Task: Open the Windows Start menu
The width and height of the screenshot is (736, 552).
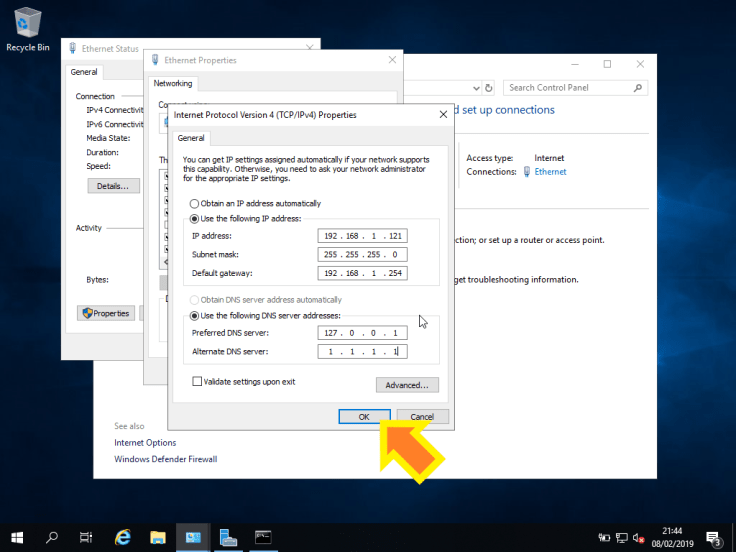Action: coord(18,537)
